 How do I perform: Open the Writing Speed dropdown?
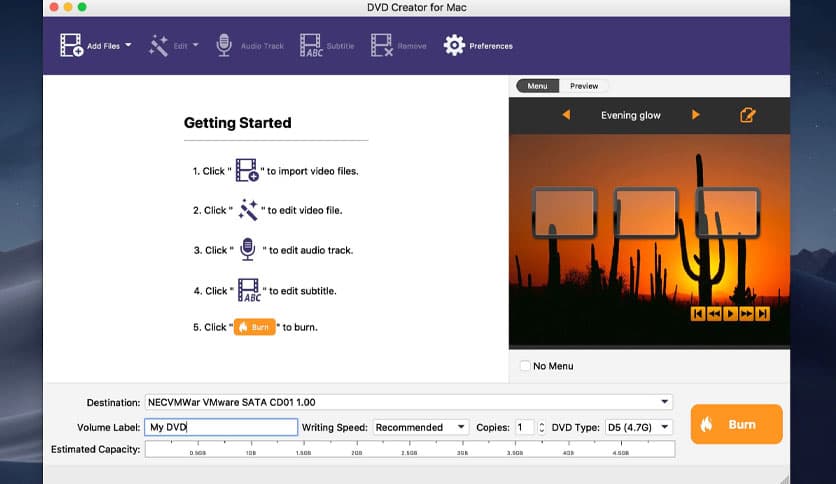pyautogui.click(x=420, y=427)
